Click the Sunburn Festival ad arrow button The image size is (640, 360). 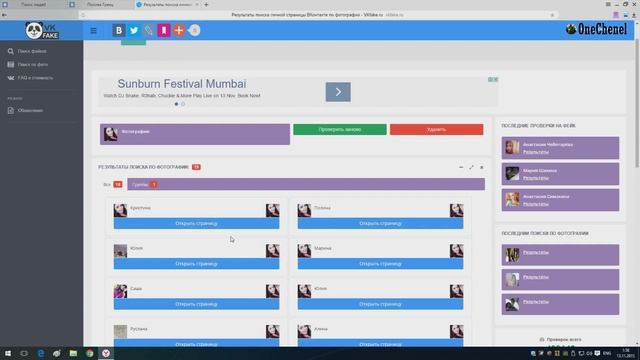[338, 92]
